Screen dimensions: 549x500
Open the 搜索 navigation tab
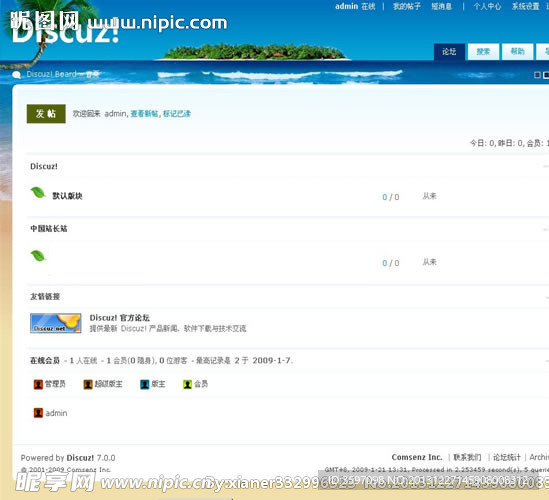[x=483, y=52]
